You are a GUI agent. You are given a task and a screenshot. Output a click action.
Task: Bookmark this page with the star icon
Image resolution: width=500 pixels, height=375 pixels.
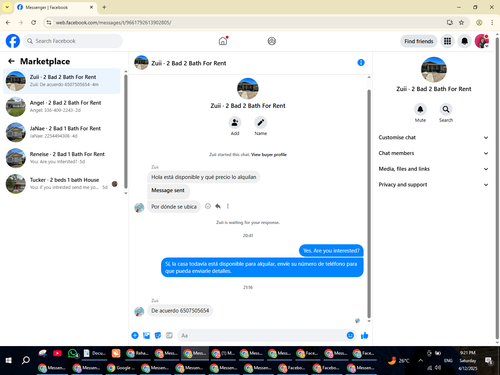[461, 22]
